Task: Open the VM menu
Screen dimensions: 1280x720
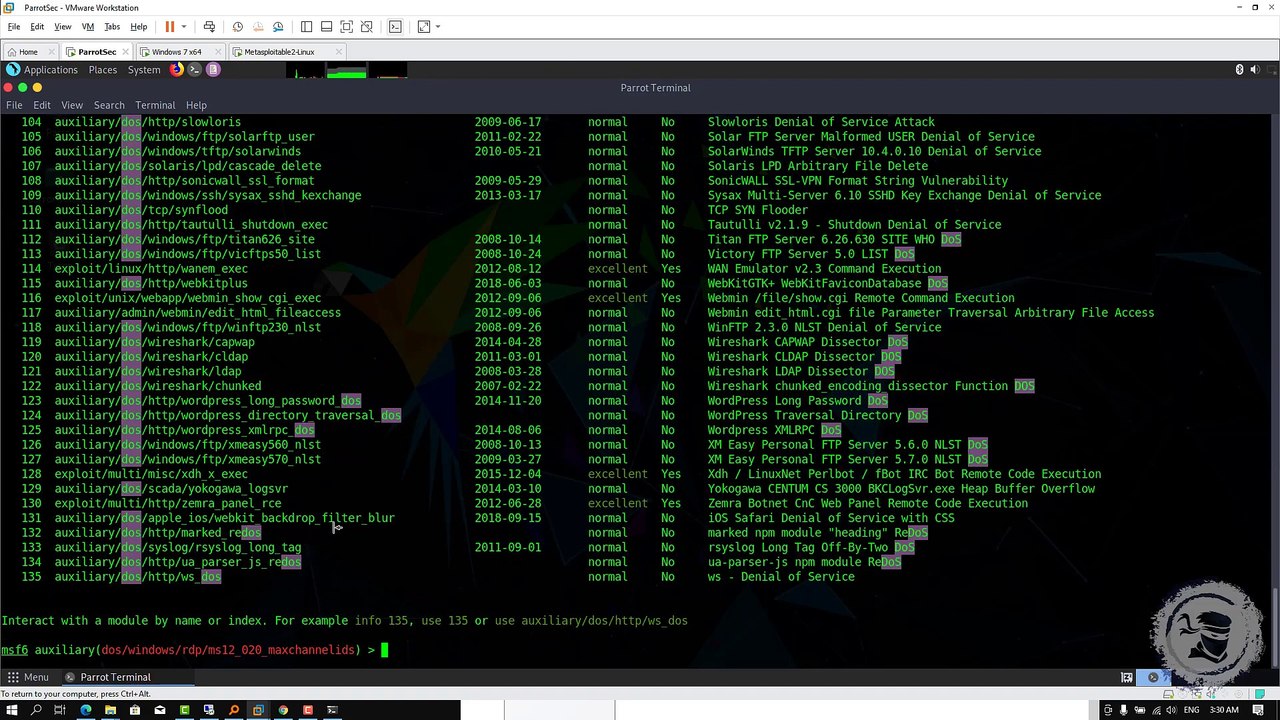Action: pos(88,27)
